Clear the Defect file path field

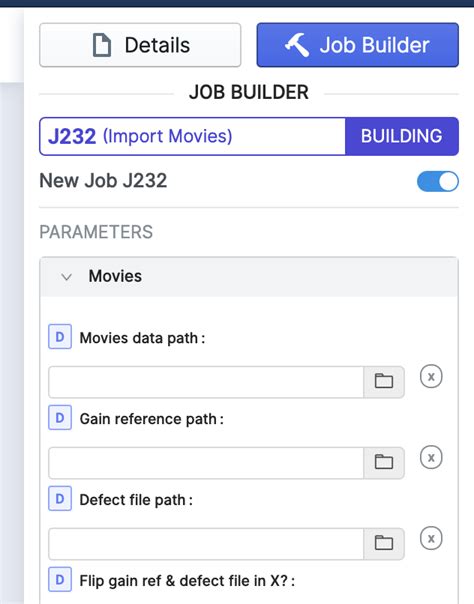point(431,538)
